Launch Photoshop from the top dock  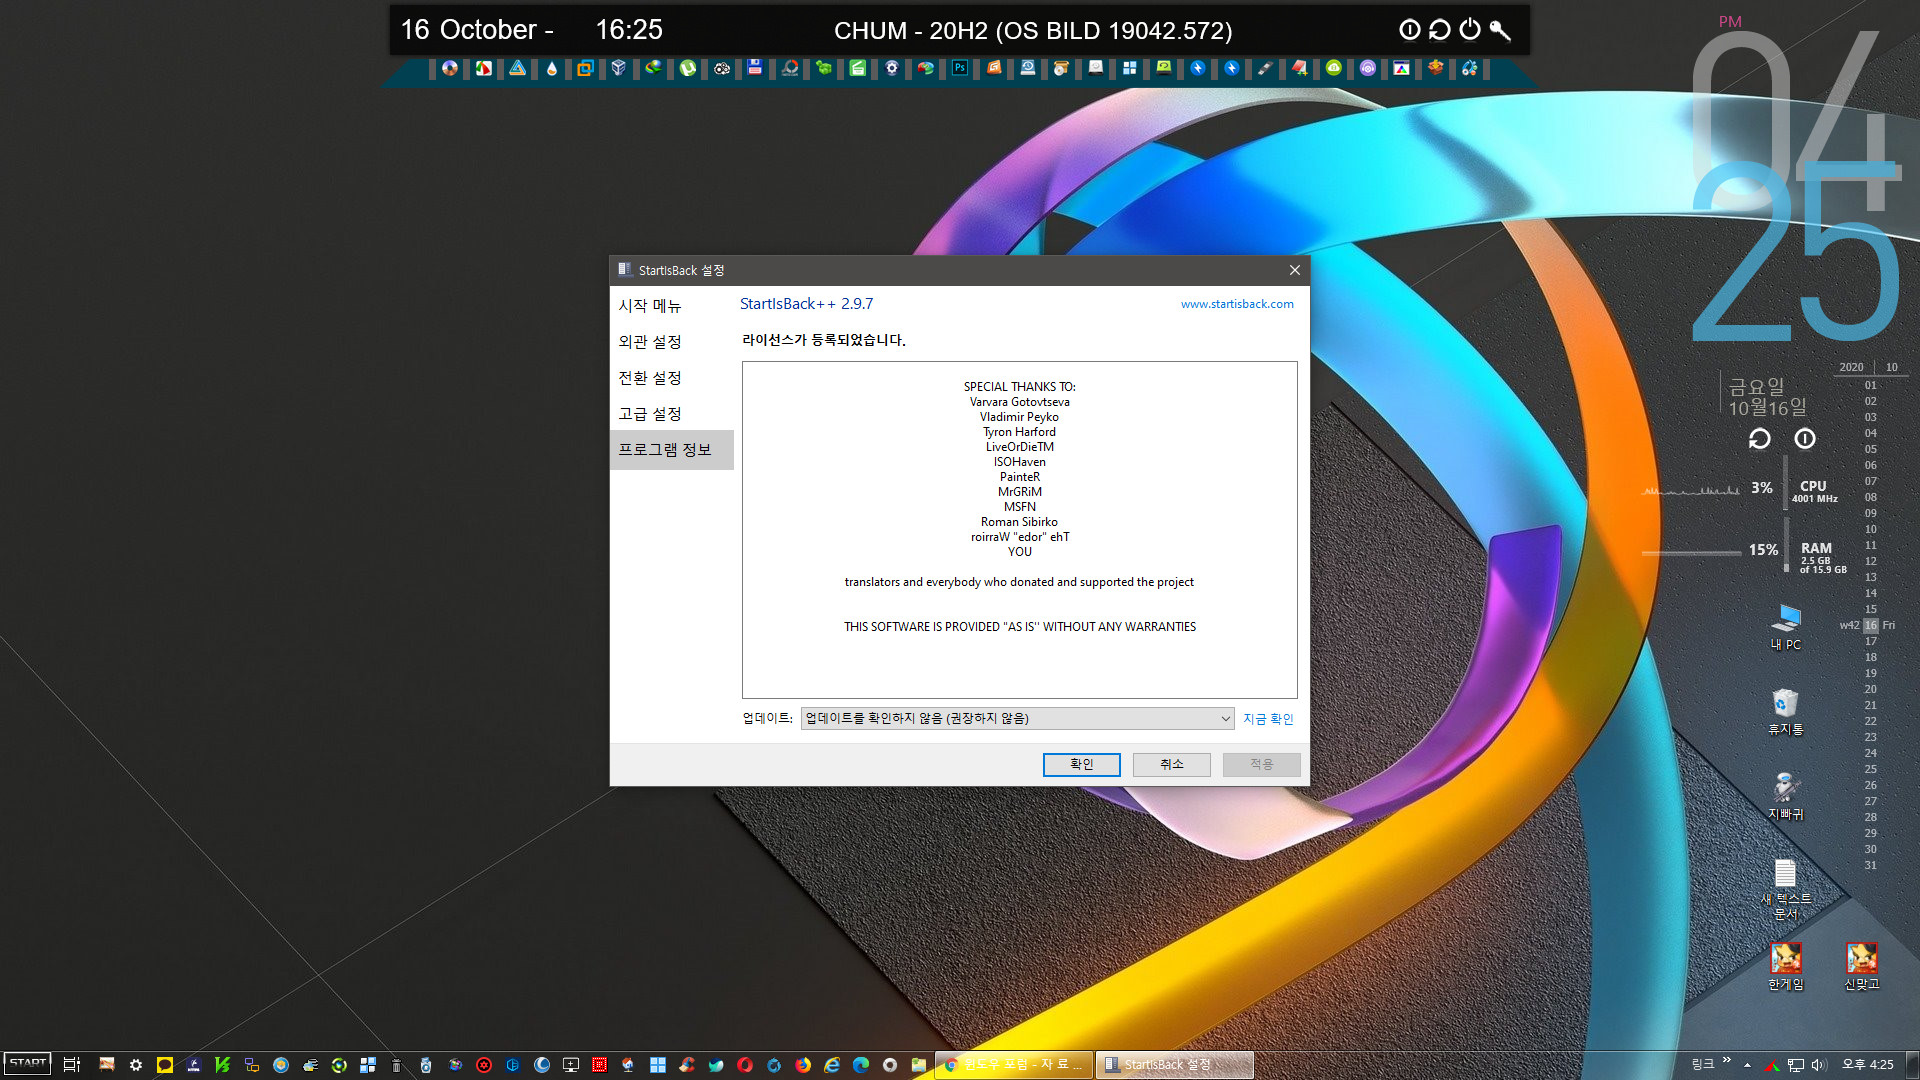click(x=959, y=68)
